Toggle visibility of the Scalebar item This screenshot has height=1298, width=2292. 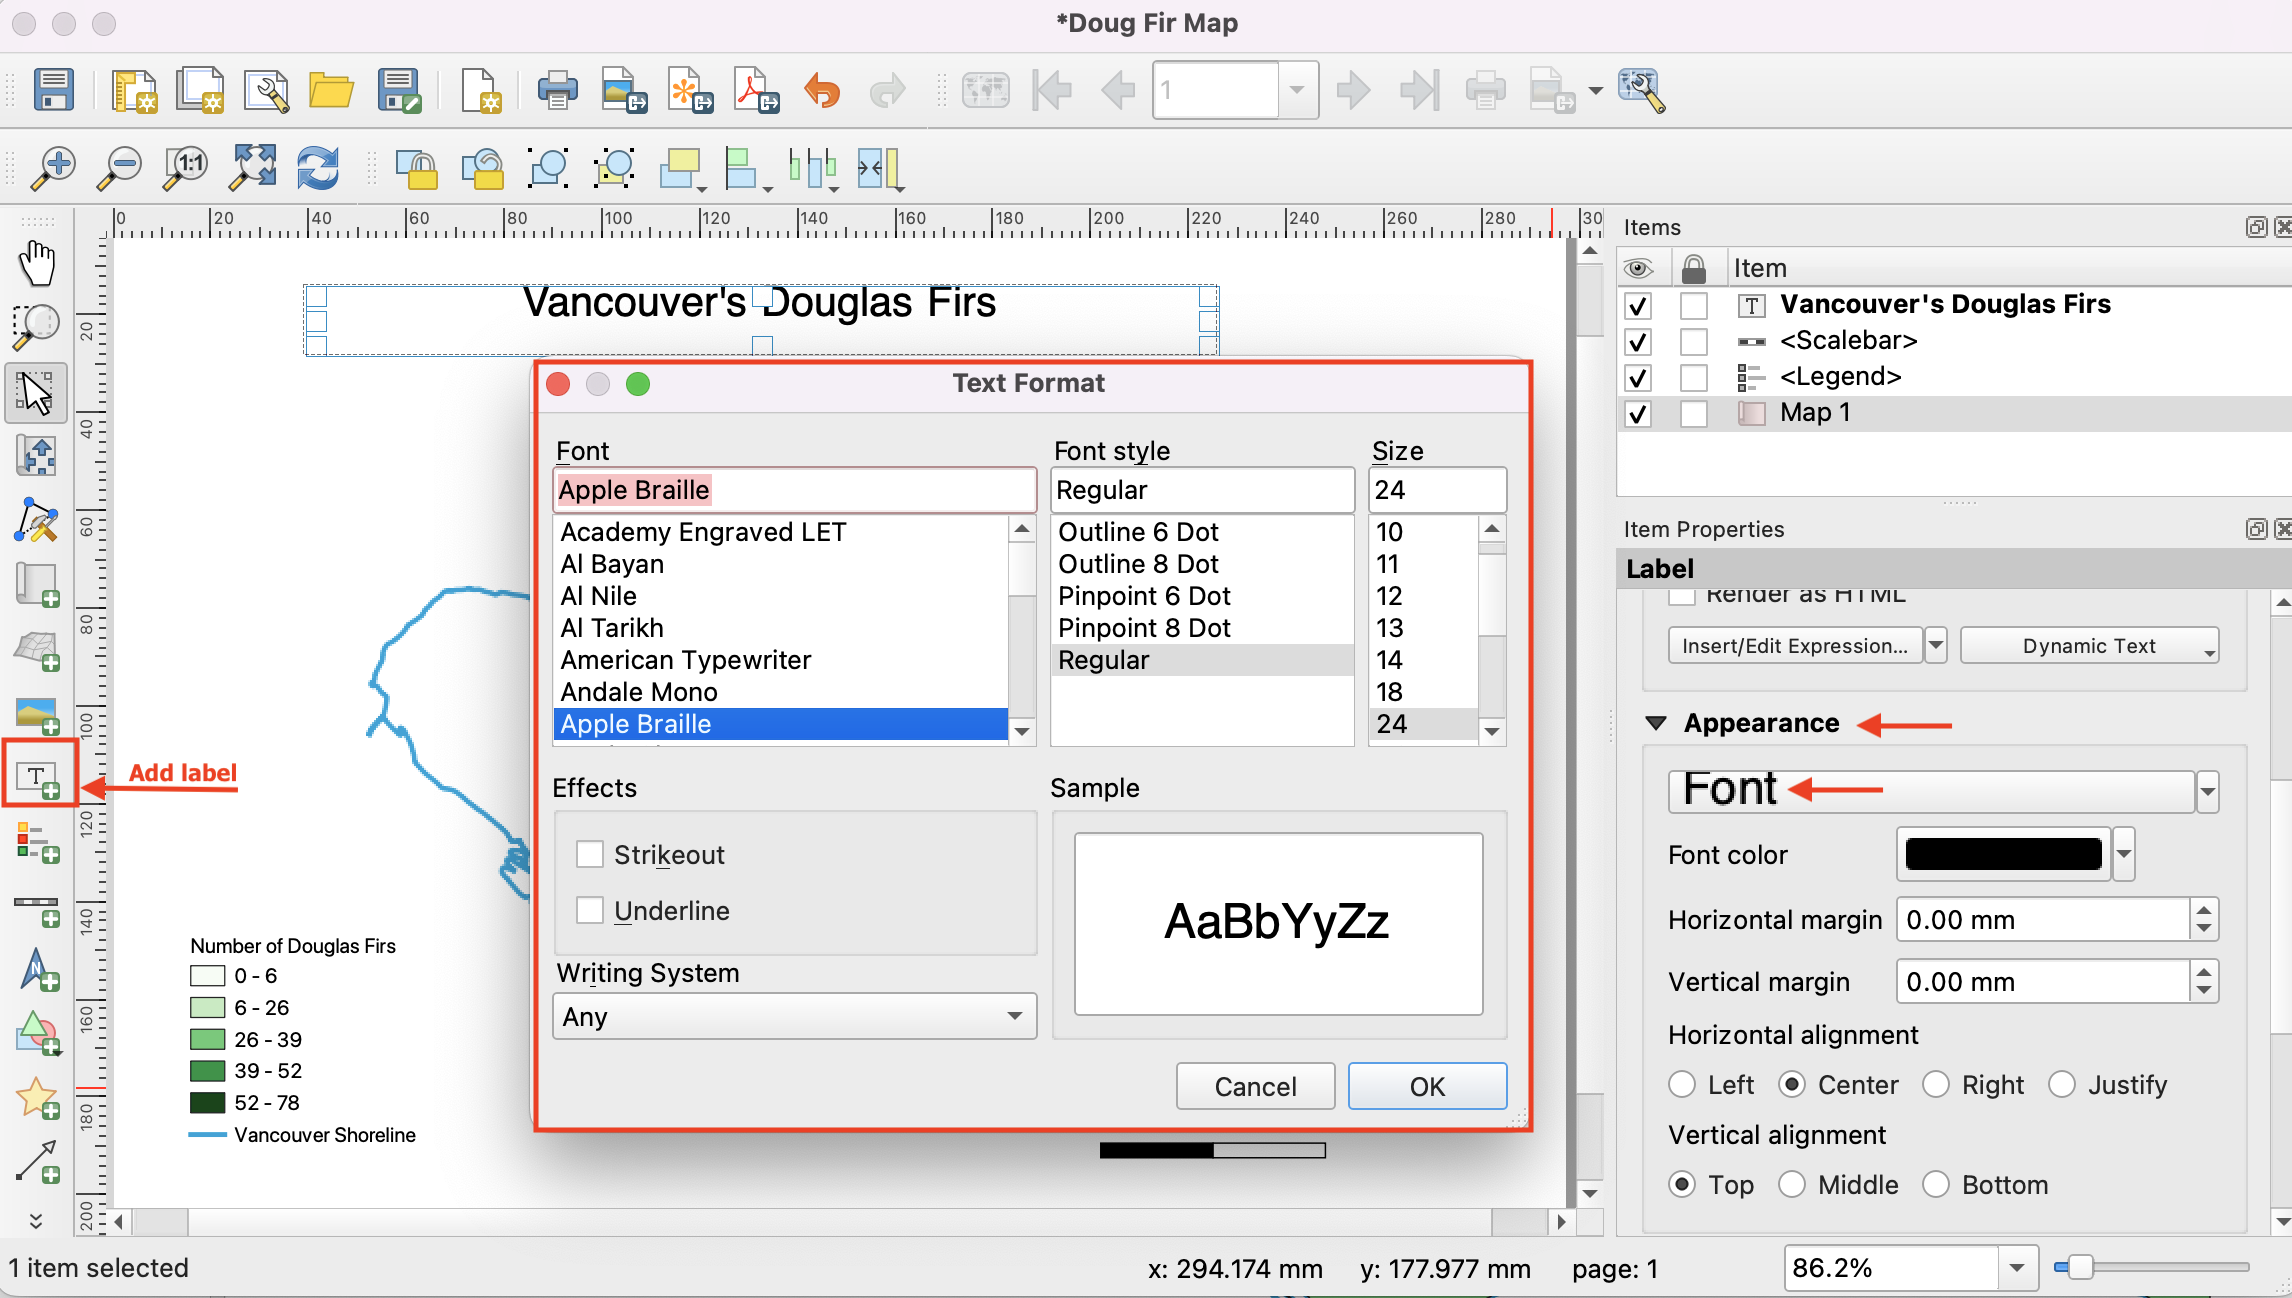(x=1638, y=342)
